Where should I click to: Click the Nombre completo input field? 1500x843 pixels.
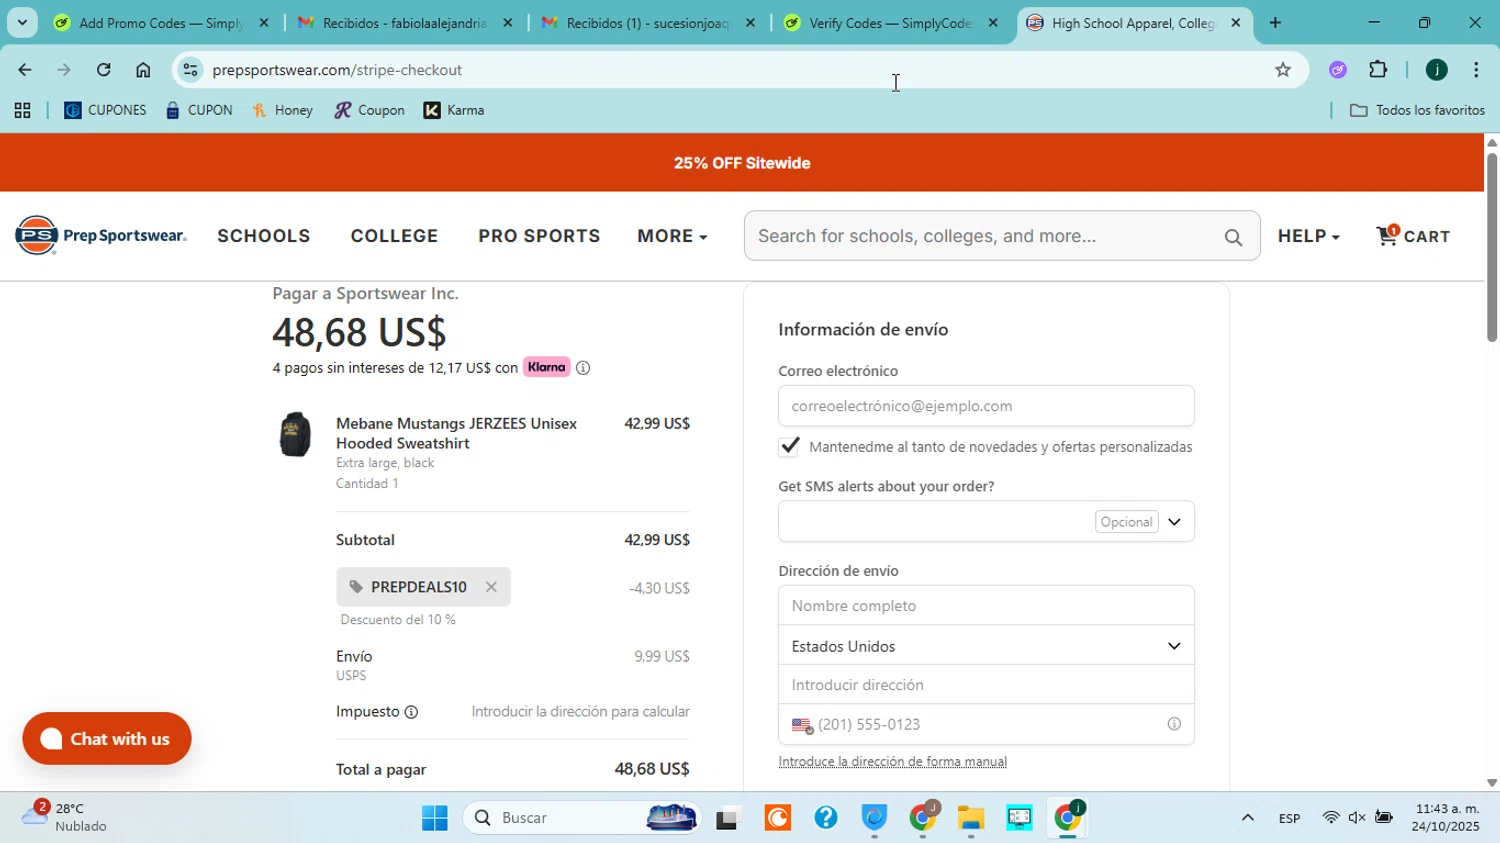coord(986,606)
